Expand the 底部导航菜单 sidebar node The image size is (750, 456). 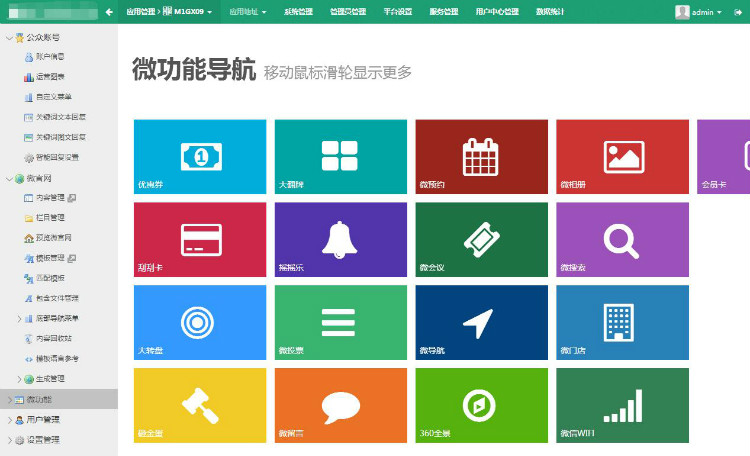[19, 318]
